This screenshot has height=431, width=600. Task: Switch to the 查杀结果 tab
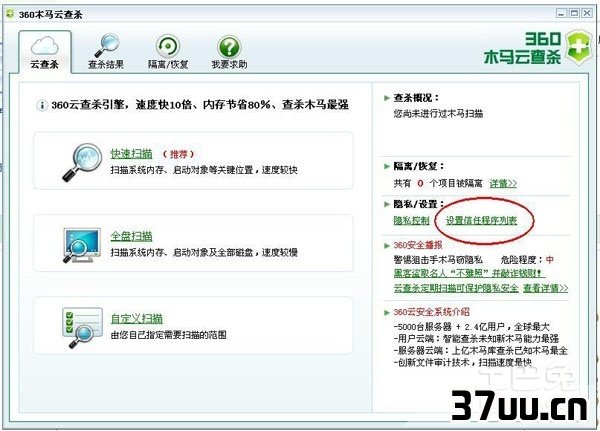point(106,52)
